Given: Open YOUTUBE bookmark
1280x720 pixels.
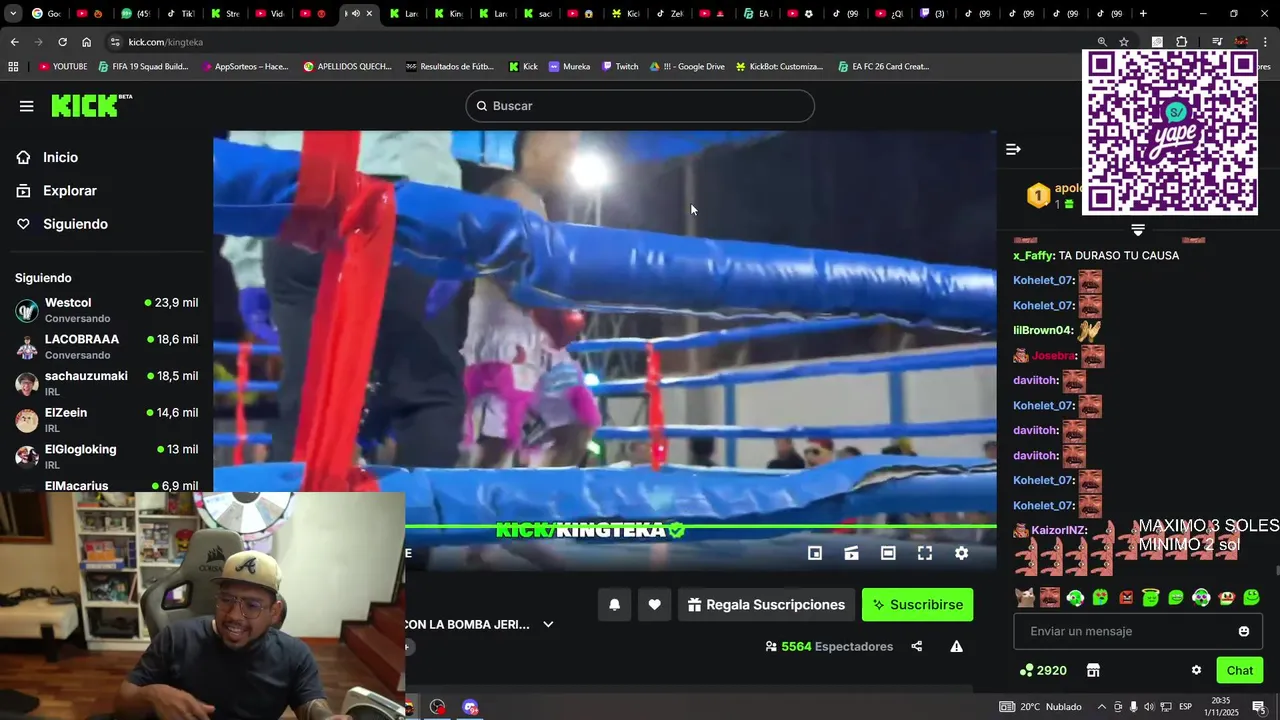Looking at the screenshot, I should pos(63,67).
